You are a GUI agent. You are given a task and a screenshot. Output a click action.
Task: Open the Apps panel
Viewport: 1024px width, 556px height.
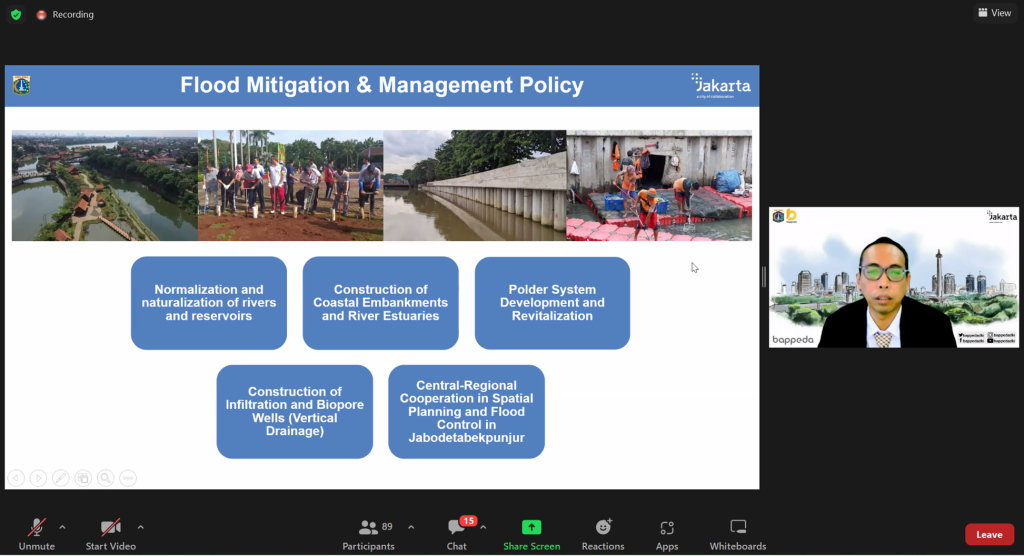click(667, 533)
